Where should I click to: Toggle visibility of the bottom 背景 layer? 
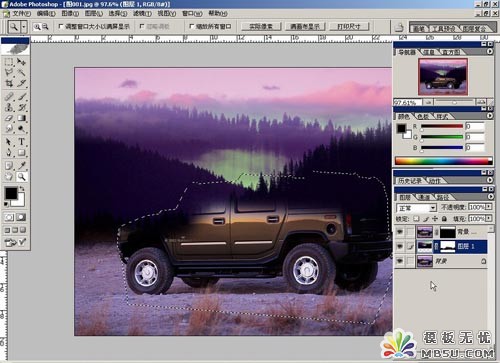pos(400,261)
